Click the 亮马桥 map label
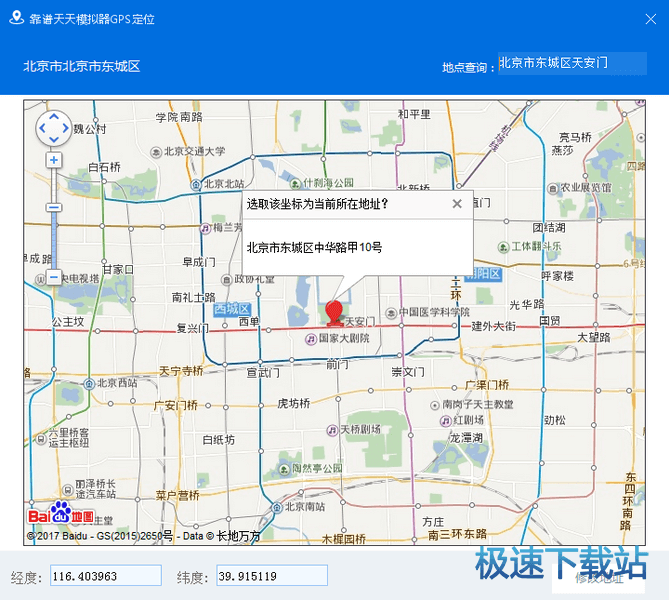Image resolution: width=669 pixels, height=600 pixels. pos(575,137)
